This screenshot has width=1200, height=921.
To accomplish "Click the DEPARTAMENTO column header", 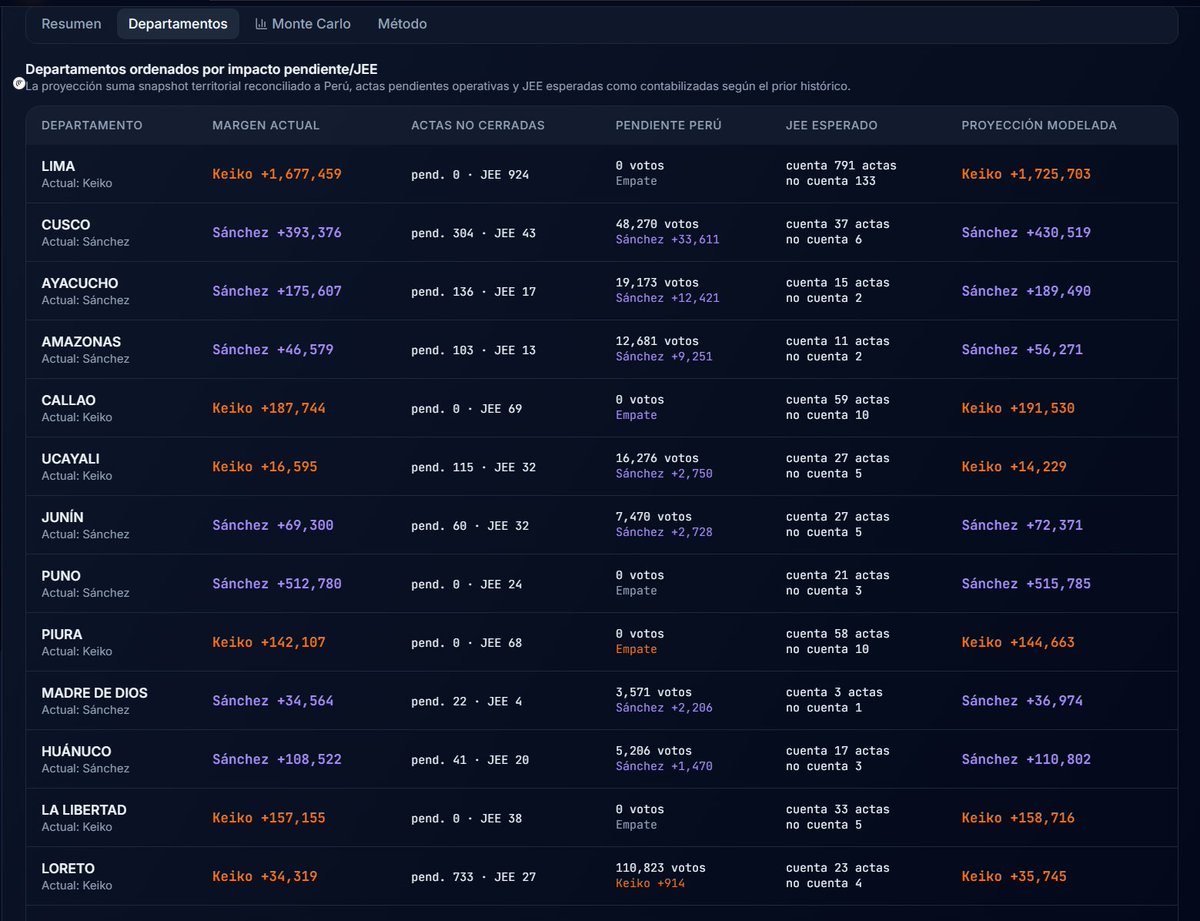I will coord(92,125).
